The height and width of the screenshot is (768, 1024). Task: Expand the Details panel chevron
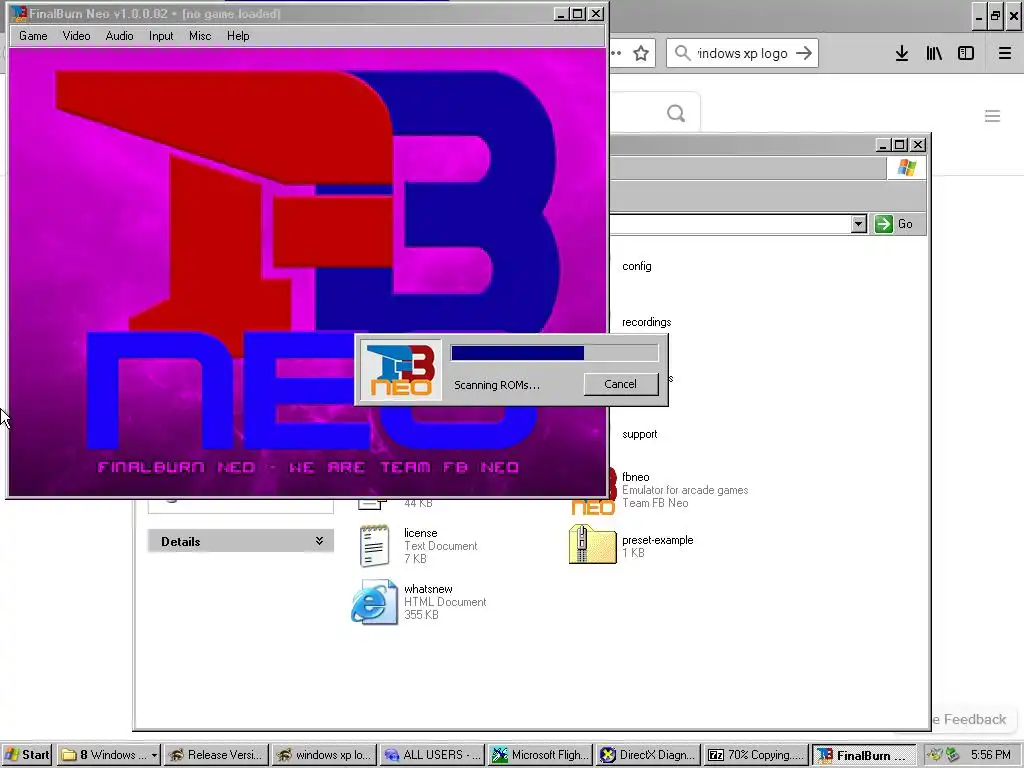[319, 541]
